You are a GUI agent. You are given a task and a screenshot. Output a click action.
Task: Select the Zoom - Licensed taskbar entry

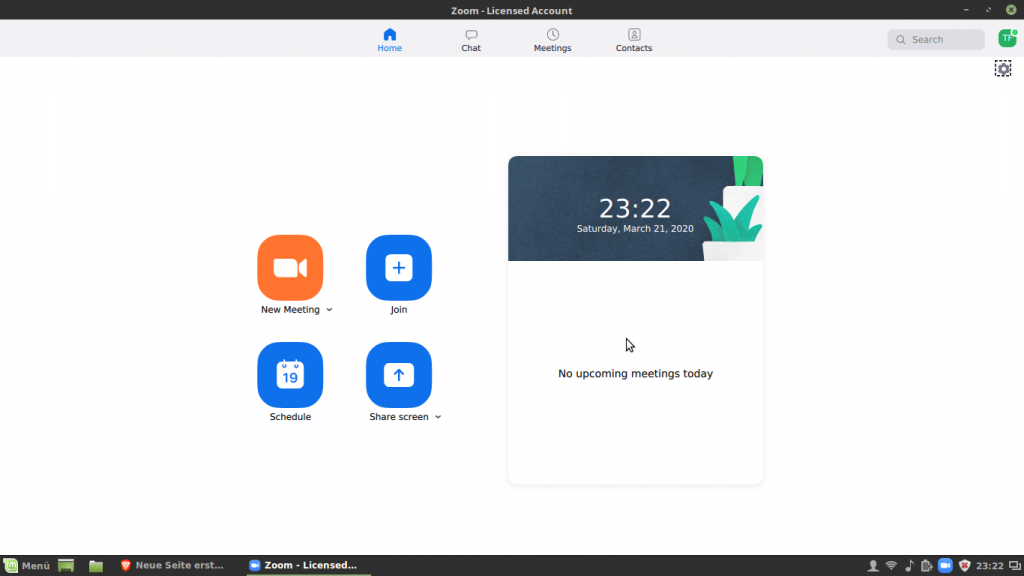tap(309, 566)
